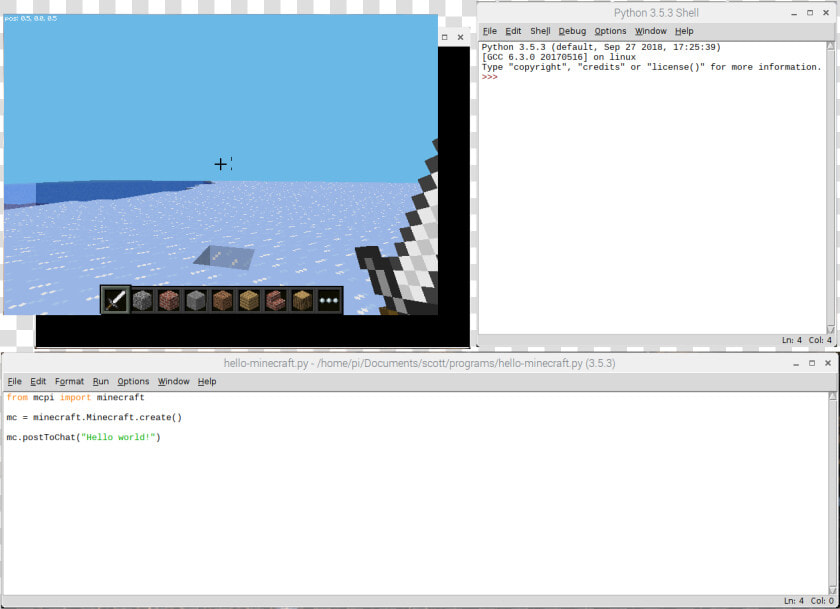The image size is (840, 609).
Task: Click the editor window vertical scrollbar
Action: click(832, 493)
